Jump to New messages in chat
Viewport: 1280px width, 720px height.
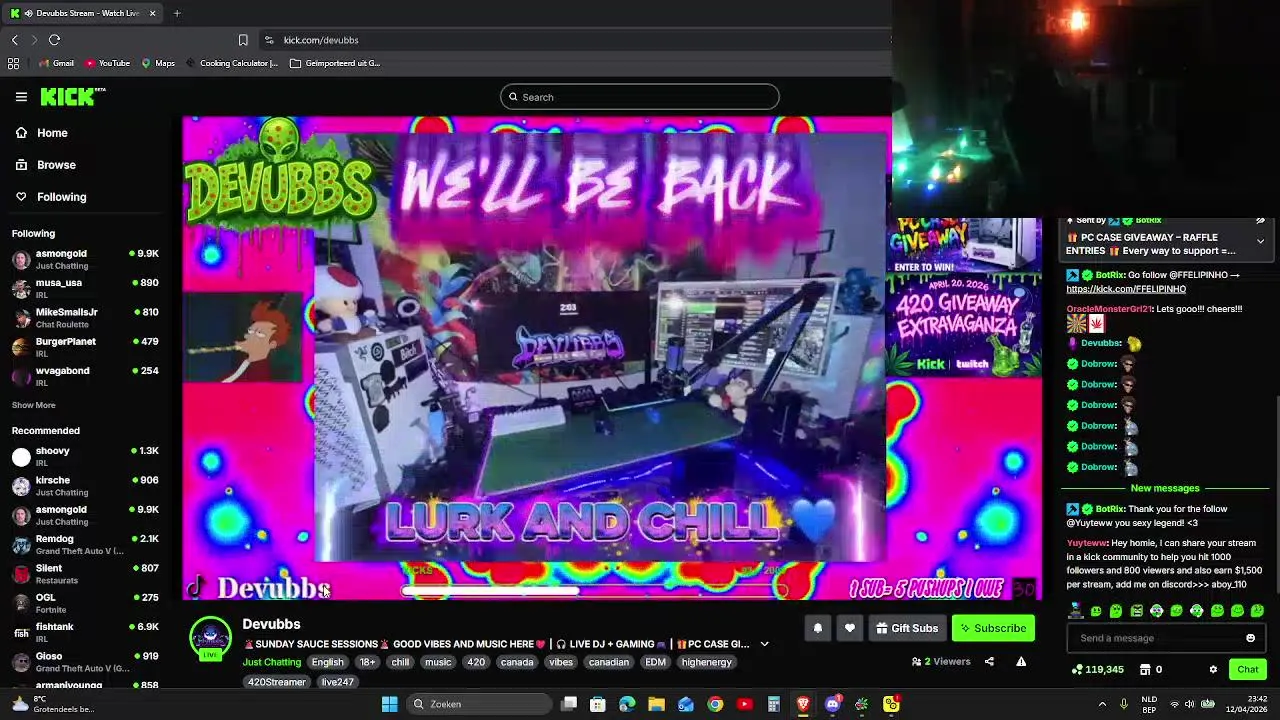tap(1164, 488)
